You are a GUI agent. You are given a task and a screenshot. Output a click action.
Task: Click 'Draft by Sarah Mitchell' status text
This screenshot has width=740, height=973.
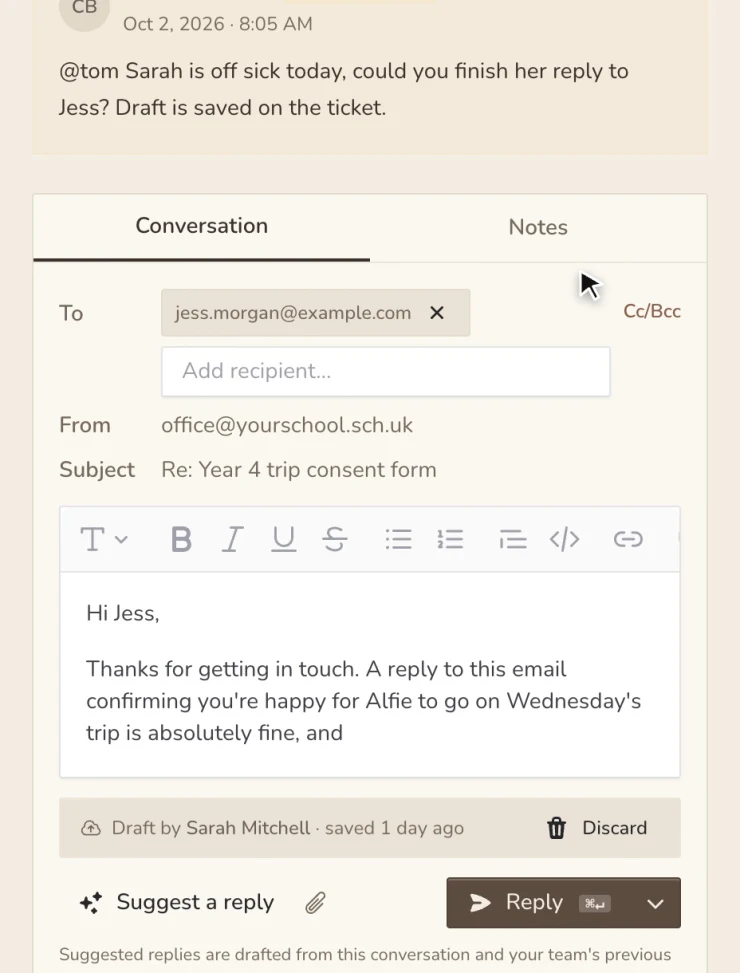click(x=211, y=828)
